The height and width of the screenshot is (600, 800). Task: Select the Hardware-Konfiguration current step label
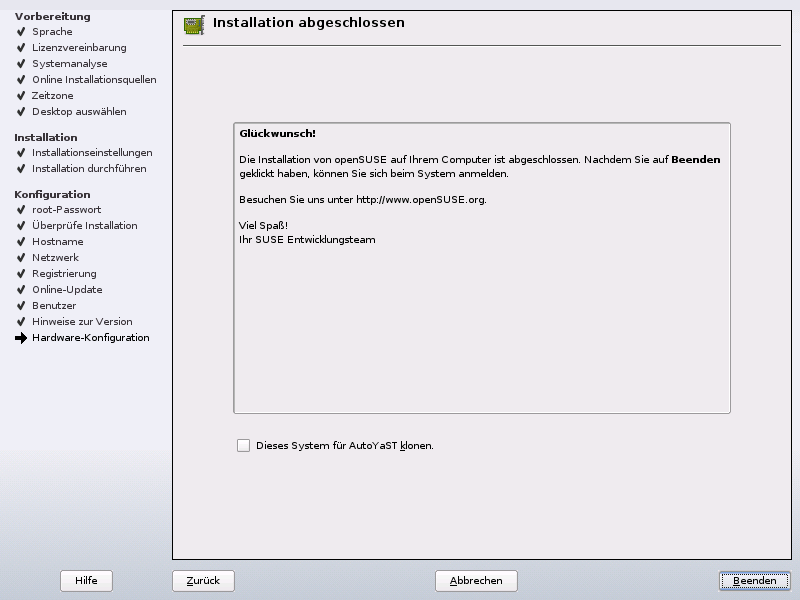coord(90,338)
